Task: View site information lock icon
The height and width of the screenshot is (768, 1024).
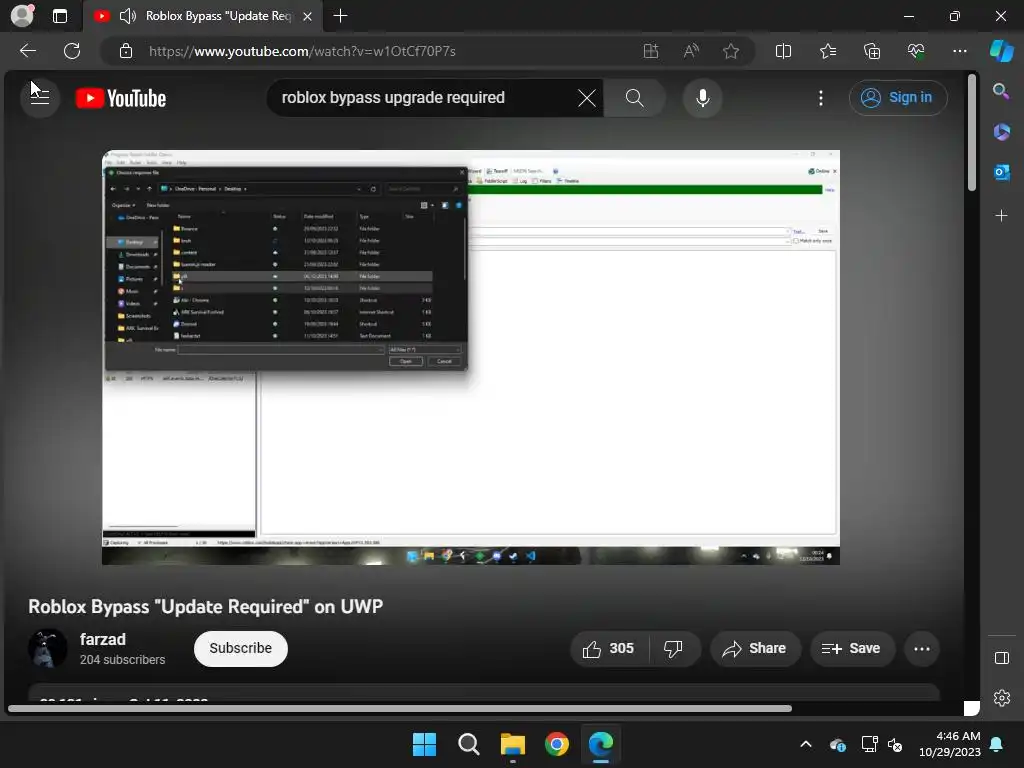Action: point(126,51)
